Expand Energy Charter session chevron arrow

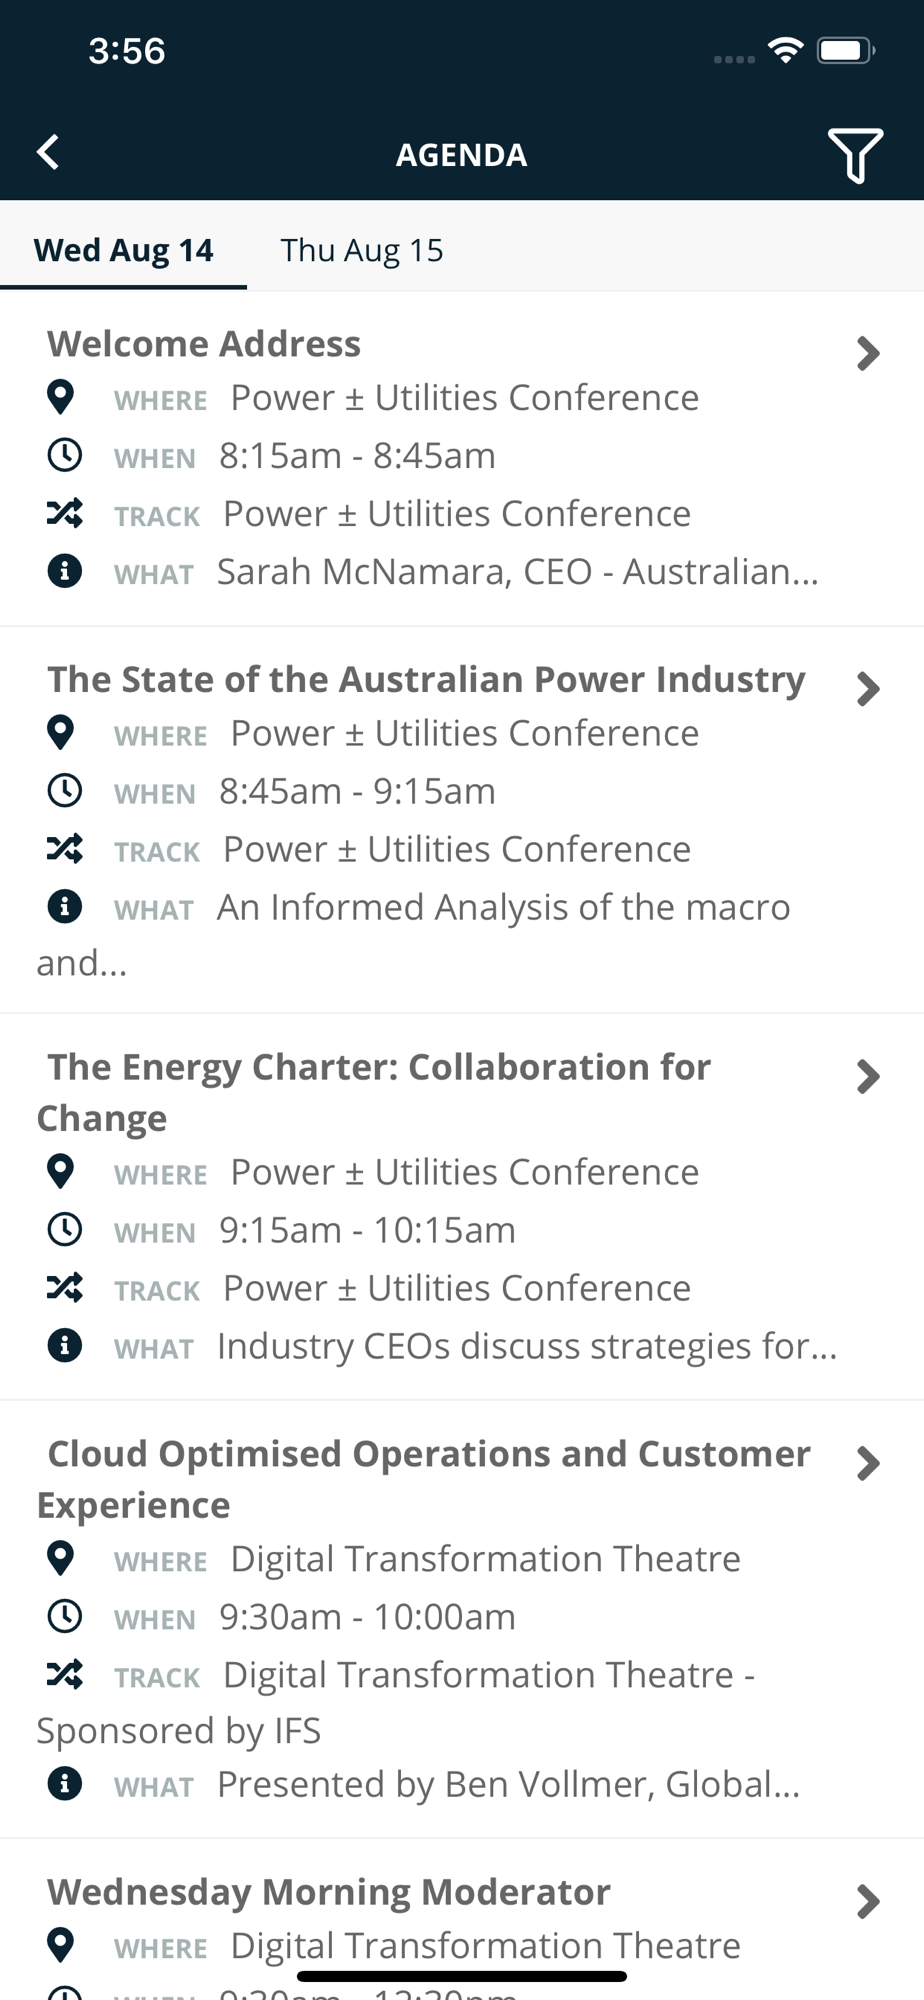(x=868, y=1077)
